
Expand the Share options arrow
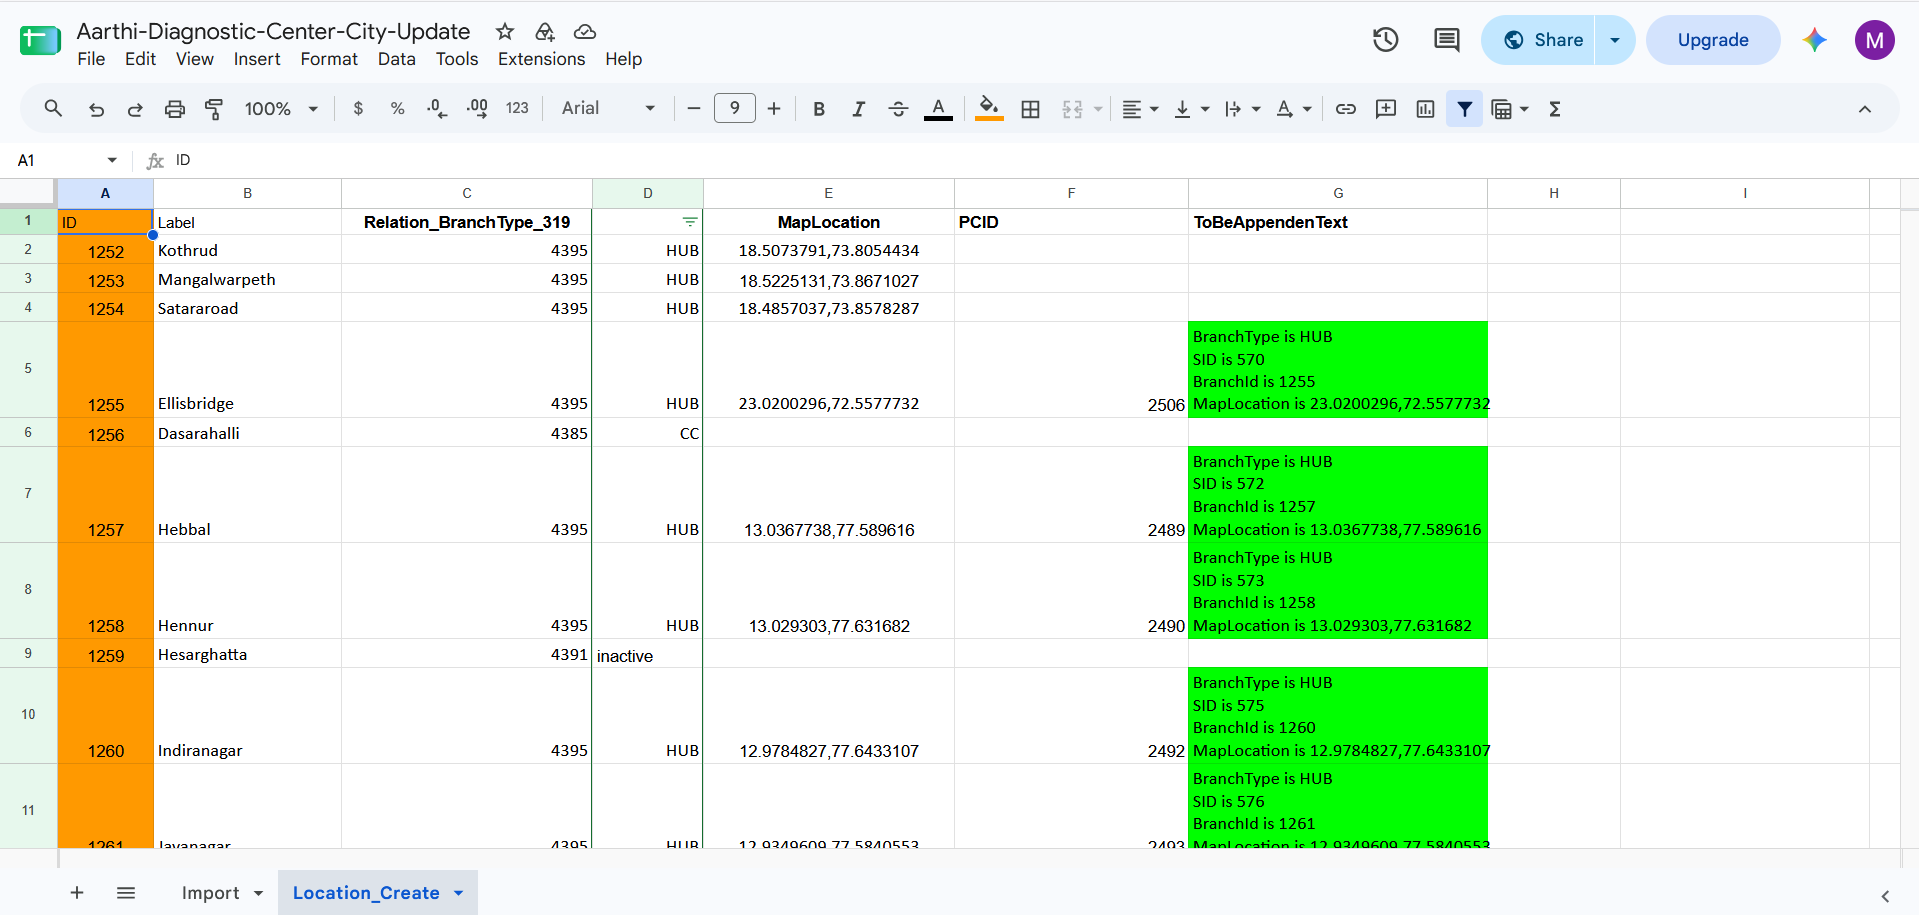point(1615,40)
